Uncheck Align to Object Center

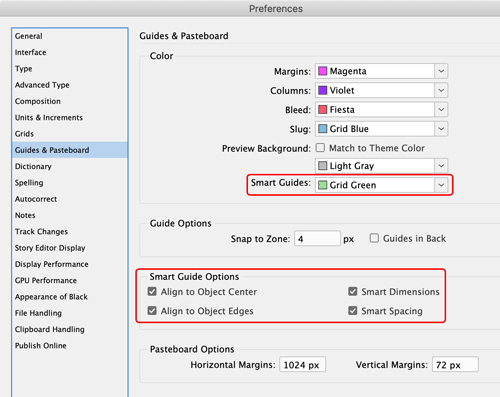click(x=152, y=292)
